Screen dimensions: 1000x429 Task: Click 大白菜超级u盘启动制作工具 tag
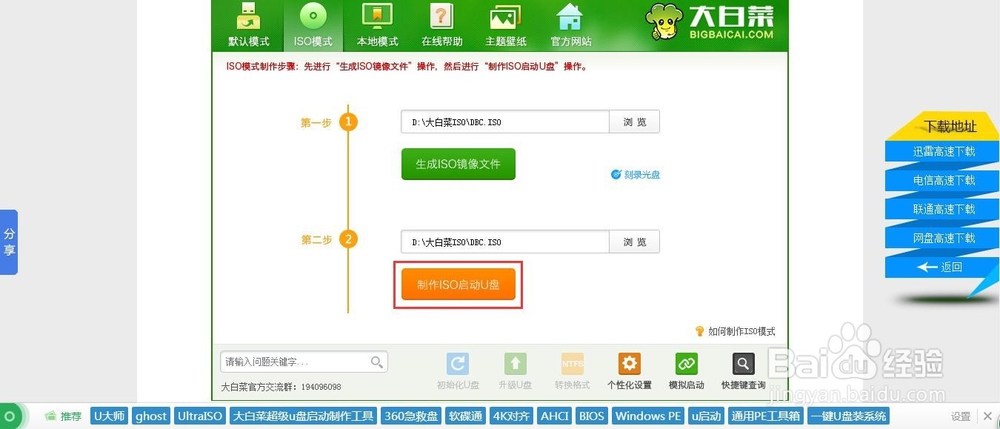coord(303,416)
